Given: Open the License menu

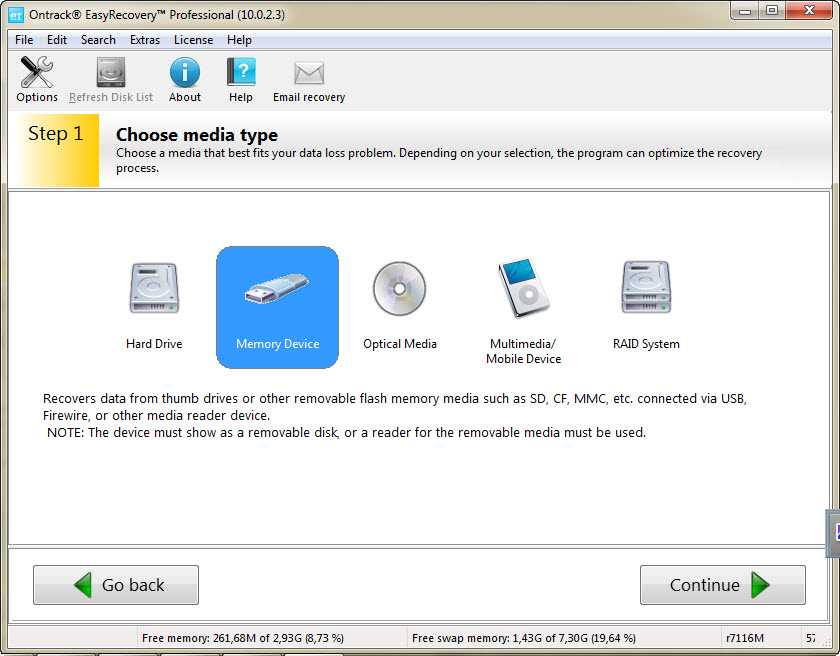Looking at the screenshot, I should coord(193,40).
